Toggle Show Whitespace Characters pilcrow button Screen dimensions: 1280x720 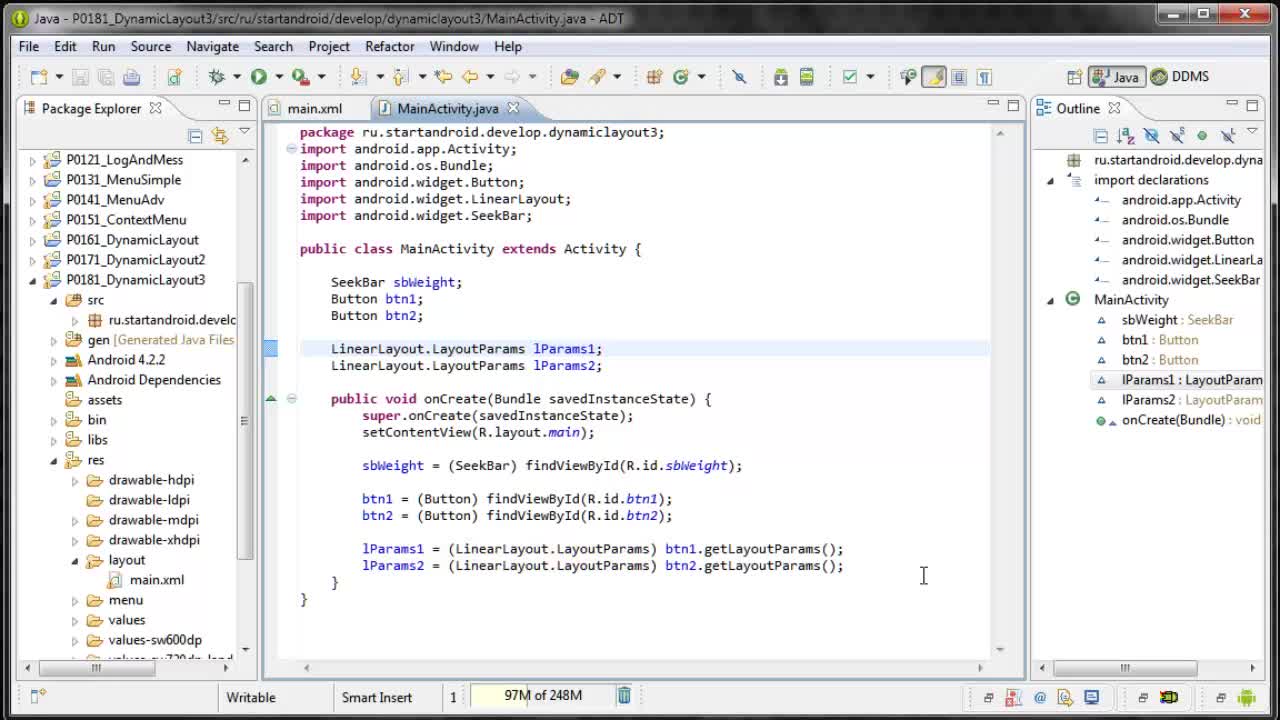pyautogui.click(x=984, y=77)
